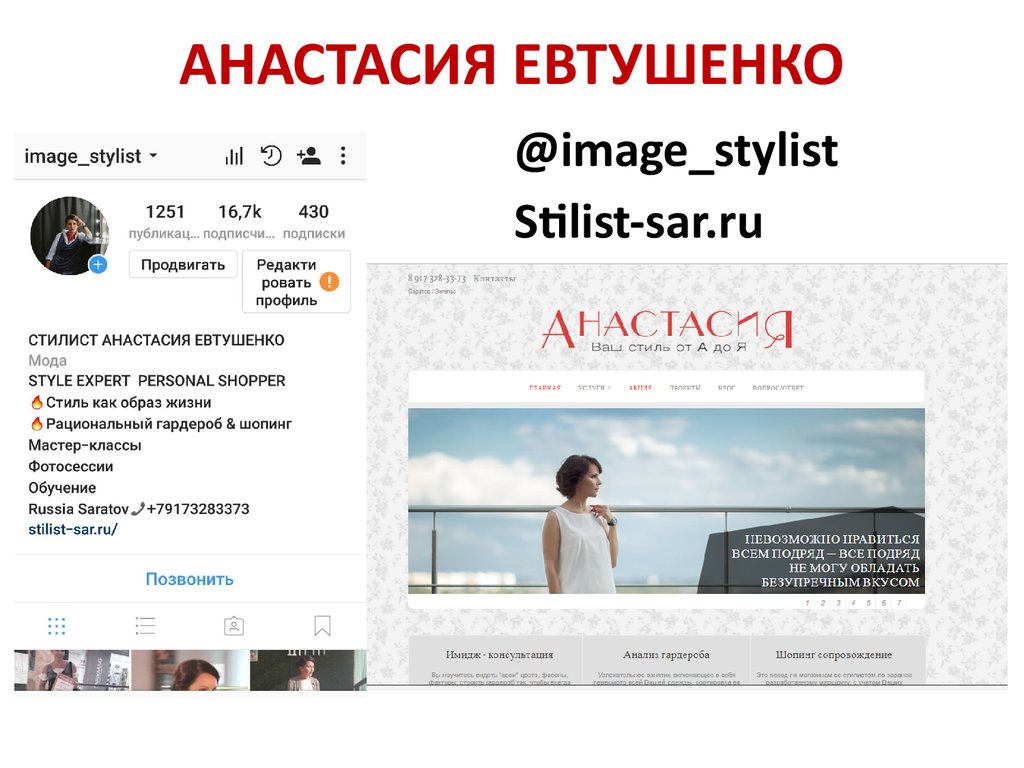
Task: Open the tagged photos icon
Action: 233,625
